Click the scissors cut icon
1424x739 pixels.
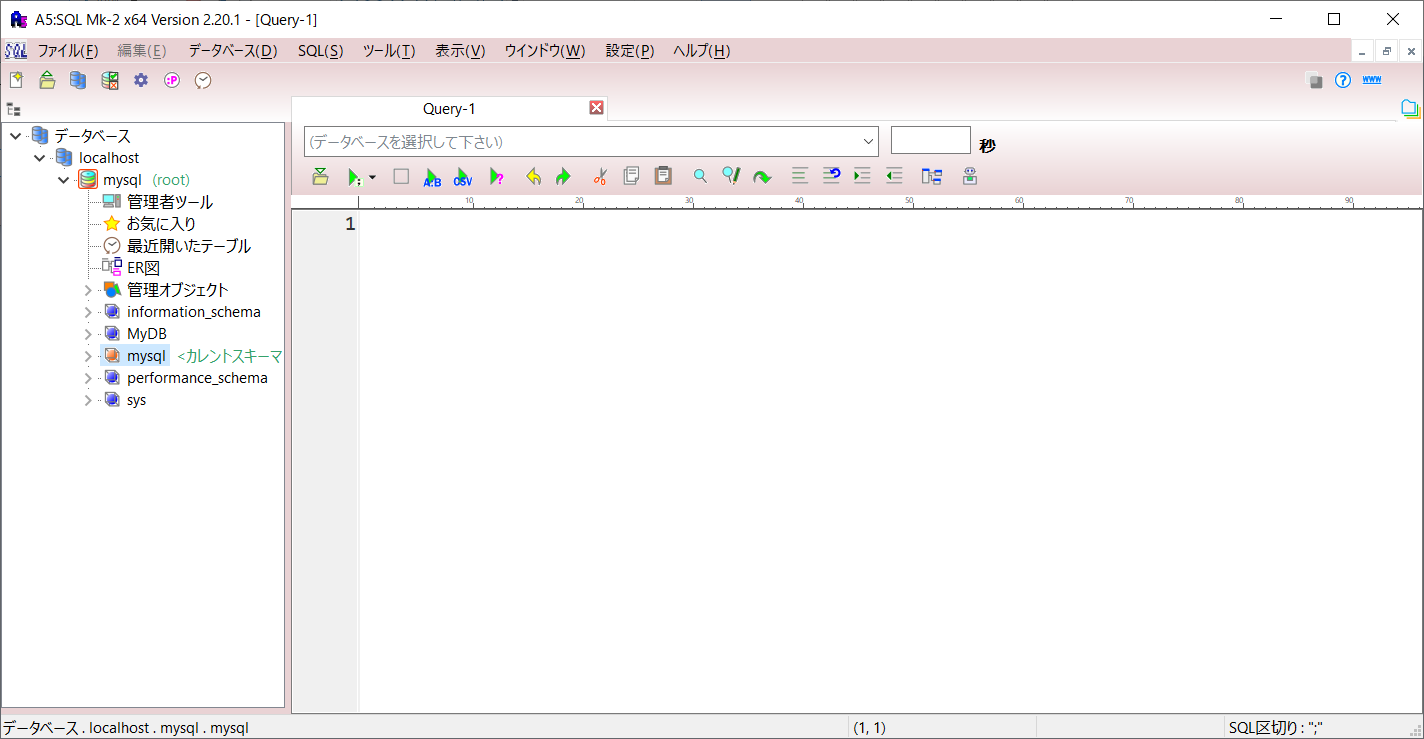coord(600,177)
